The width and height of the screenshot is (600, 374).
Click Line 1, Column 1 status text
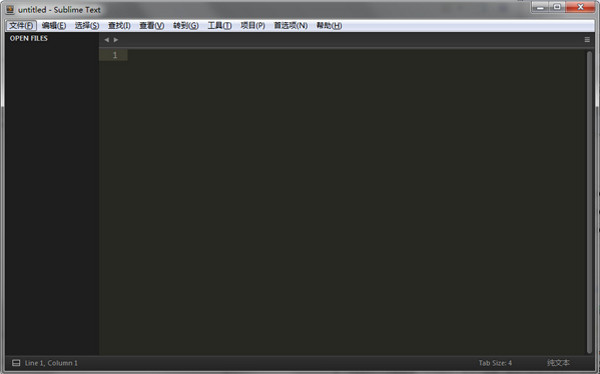pos(51,363)
